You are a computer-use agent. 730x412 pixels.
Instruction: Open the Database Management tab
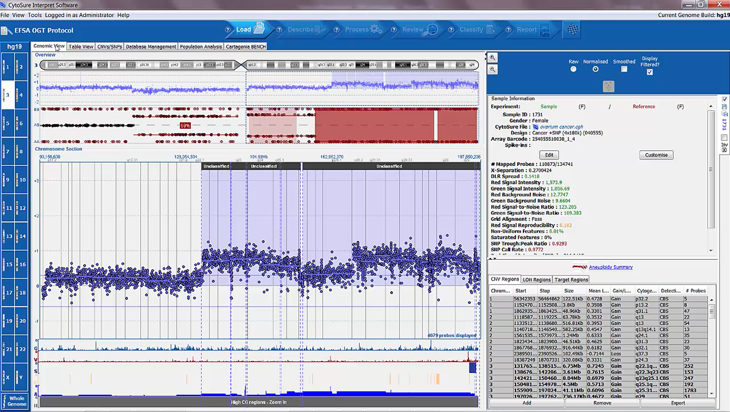click(x=151, y=47)
